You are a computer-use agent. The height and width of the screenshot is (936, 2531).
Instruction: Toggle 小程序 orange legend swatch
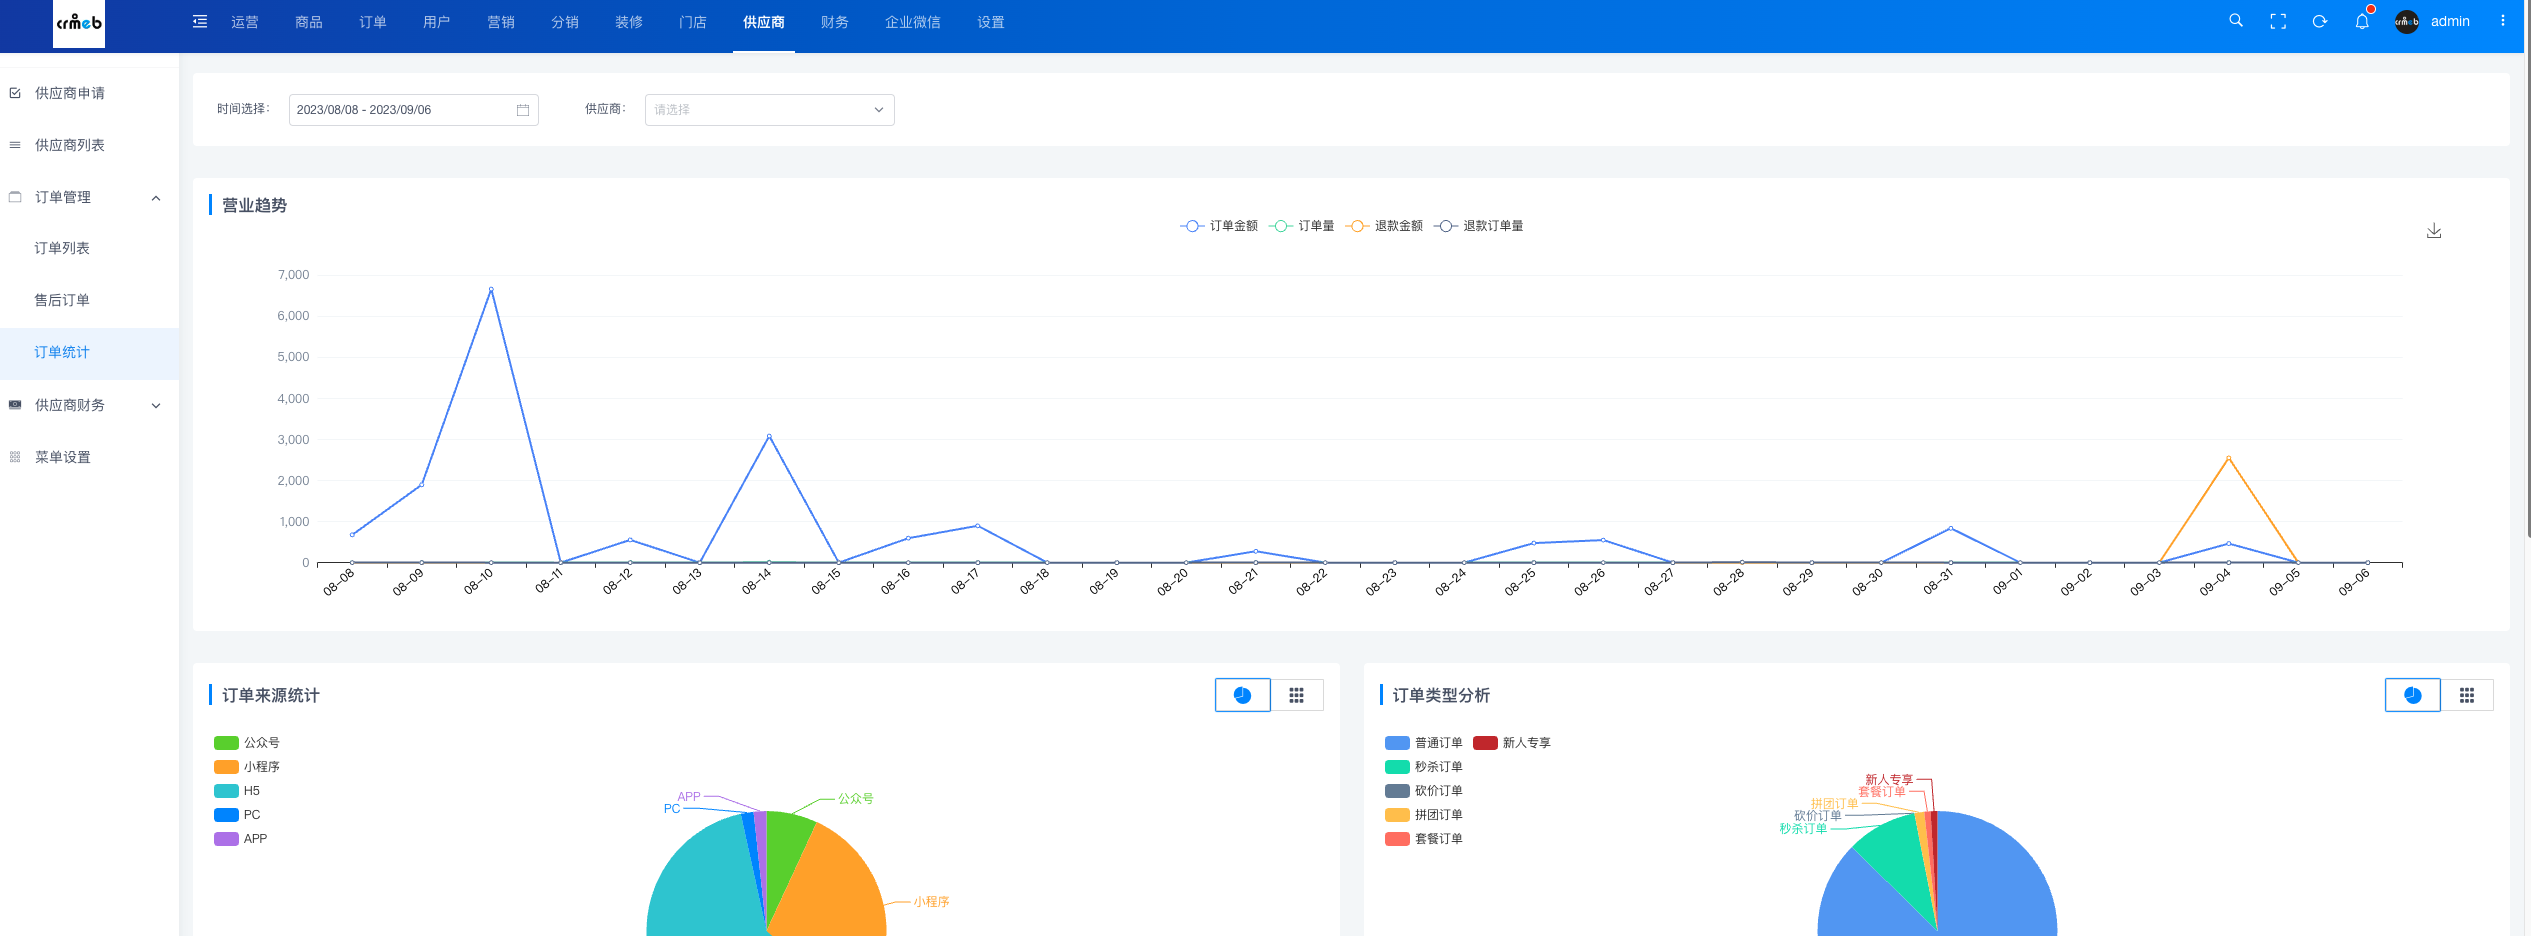226,767
